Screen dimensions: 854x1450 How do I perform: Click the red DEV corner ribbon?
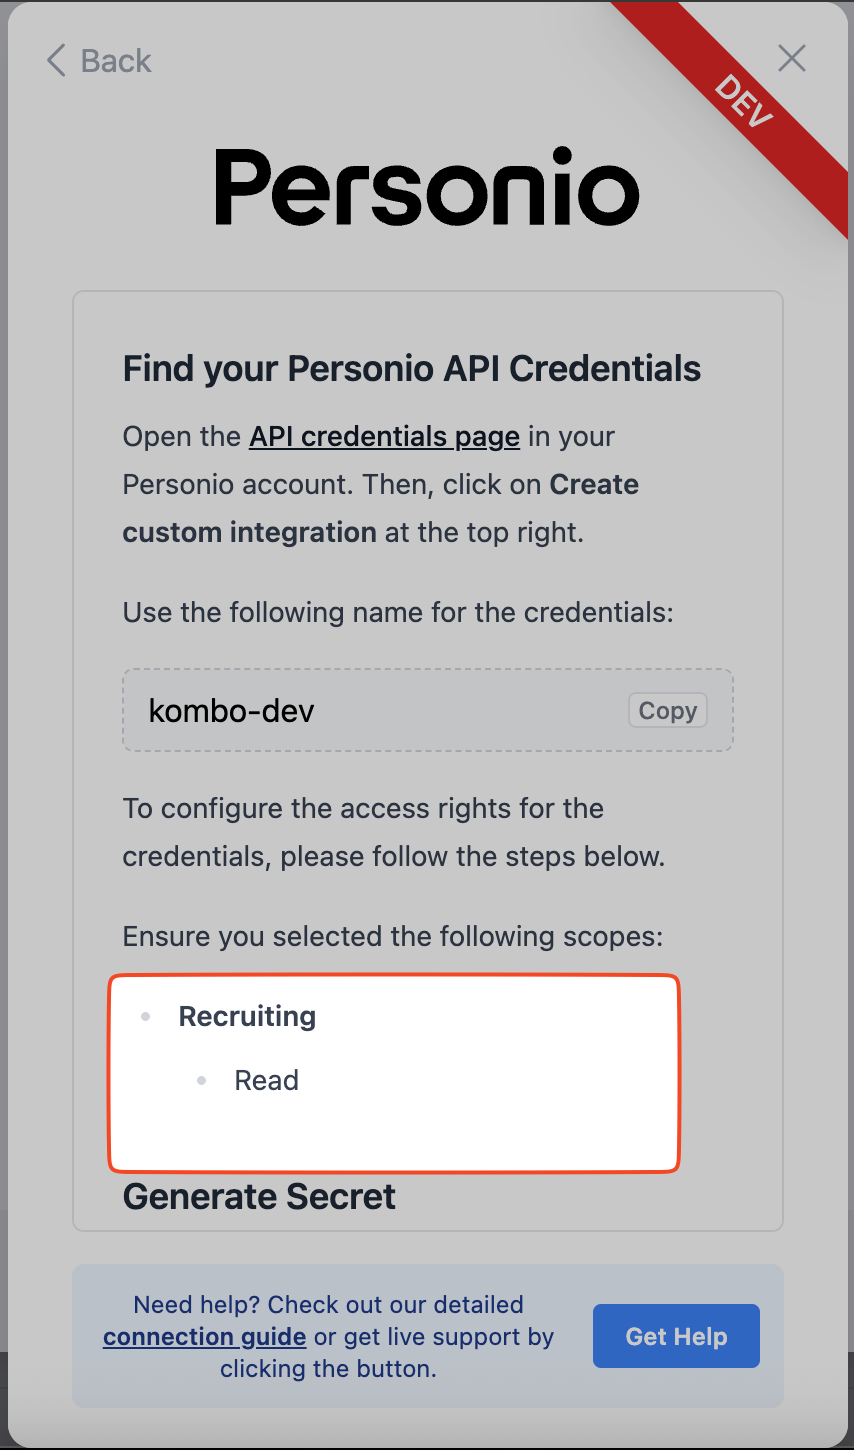[745, 100]
